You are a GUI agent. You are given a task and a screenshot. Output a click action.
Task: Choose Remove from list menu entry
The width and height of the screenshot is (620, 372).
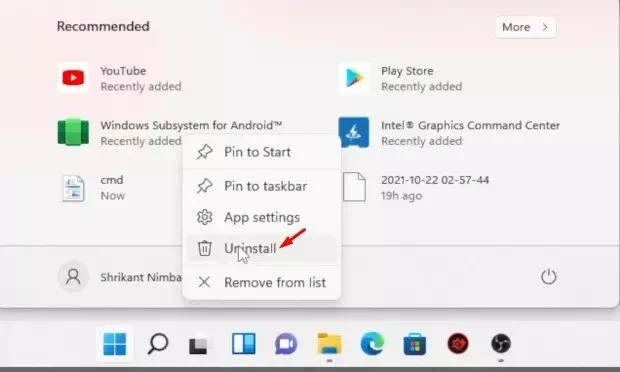point(262,282)
